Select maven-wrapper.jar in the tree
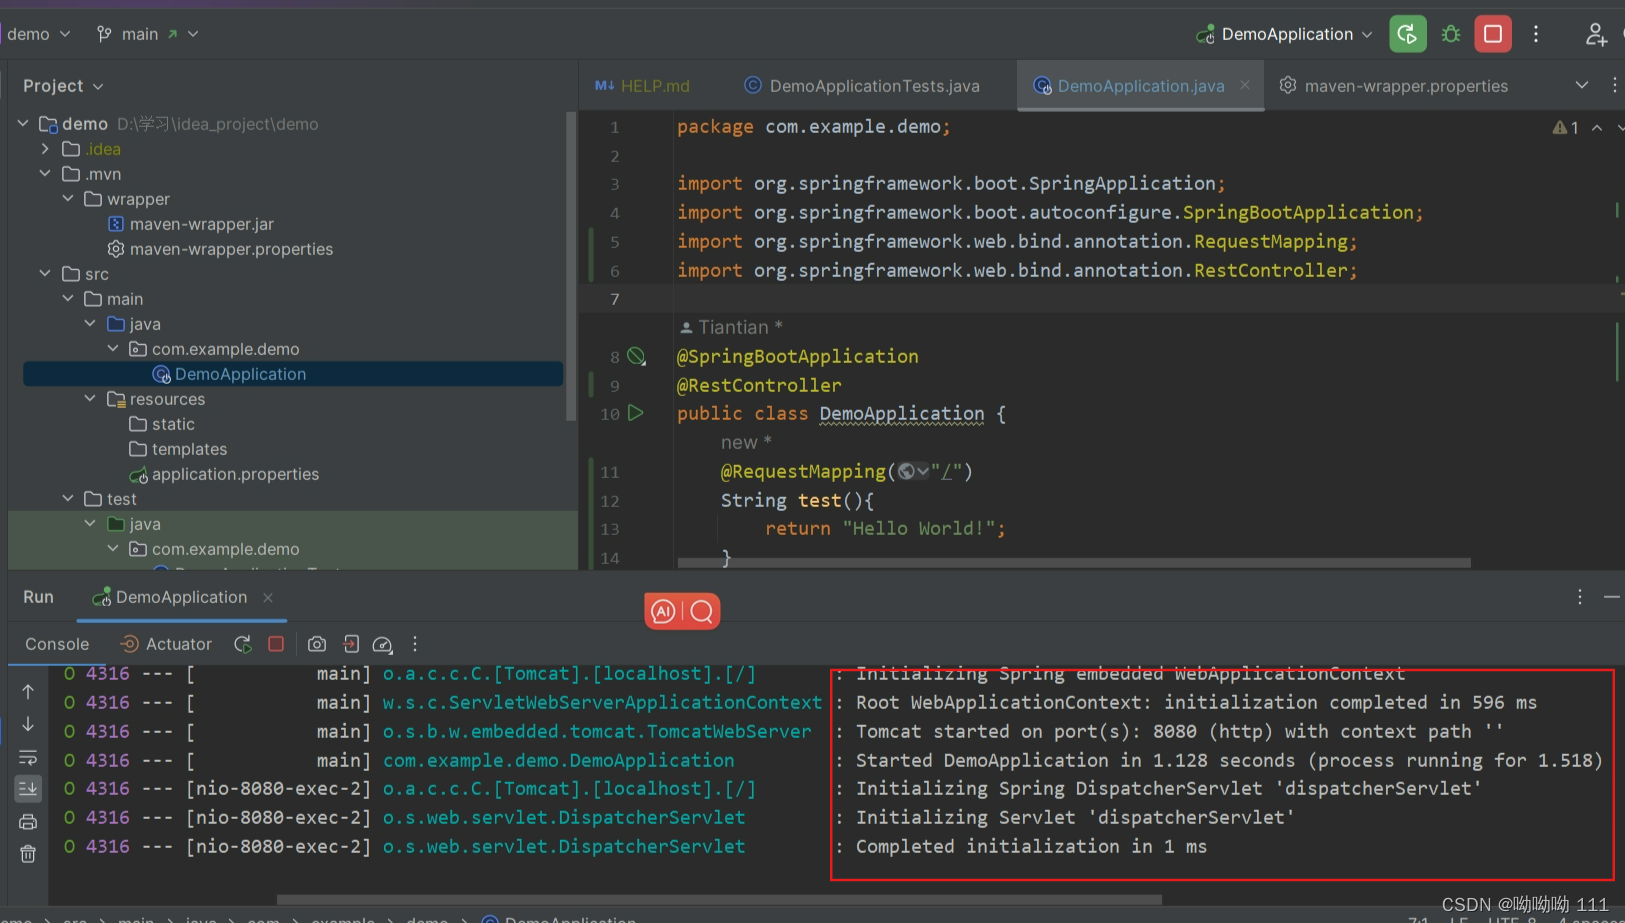This screenshot has width=1625, height=923. click(x=201, y=224)
